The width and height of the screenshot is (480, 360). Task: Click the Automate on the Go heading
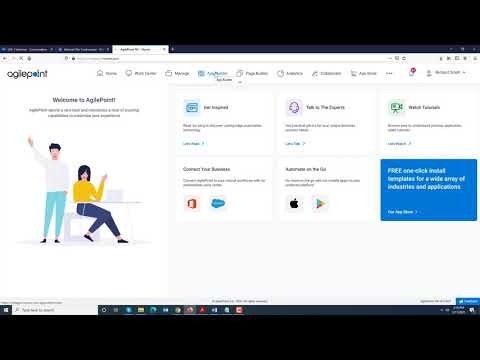(306, 169)
